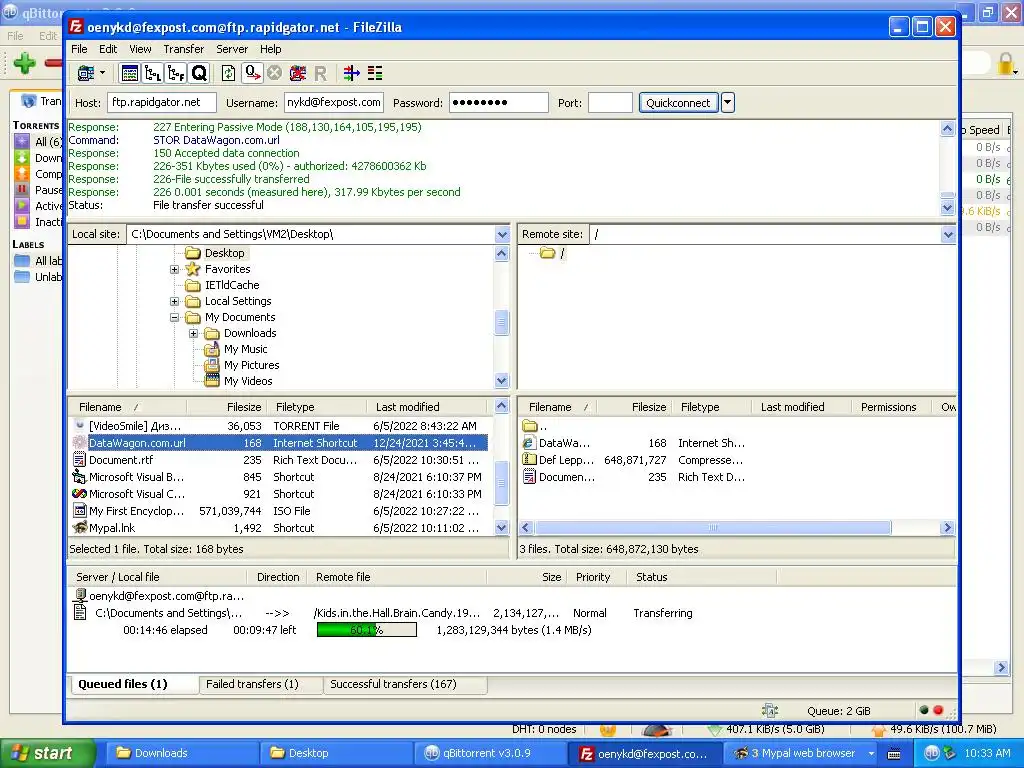Select the remote root folder icon
This screenshot has width=1024, height=768.
click(x=547, y=253)
